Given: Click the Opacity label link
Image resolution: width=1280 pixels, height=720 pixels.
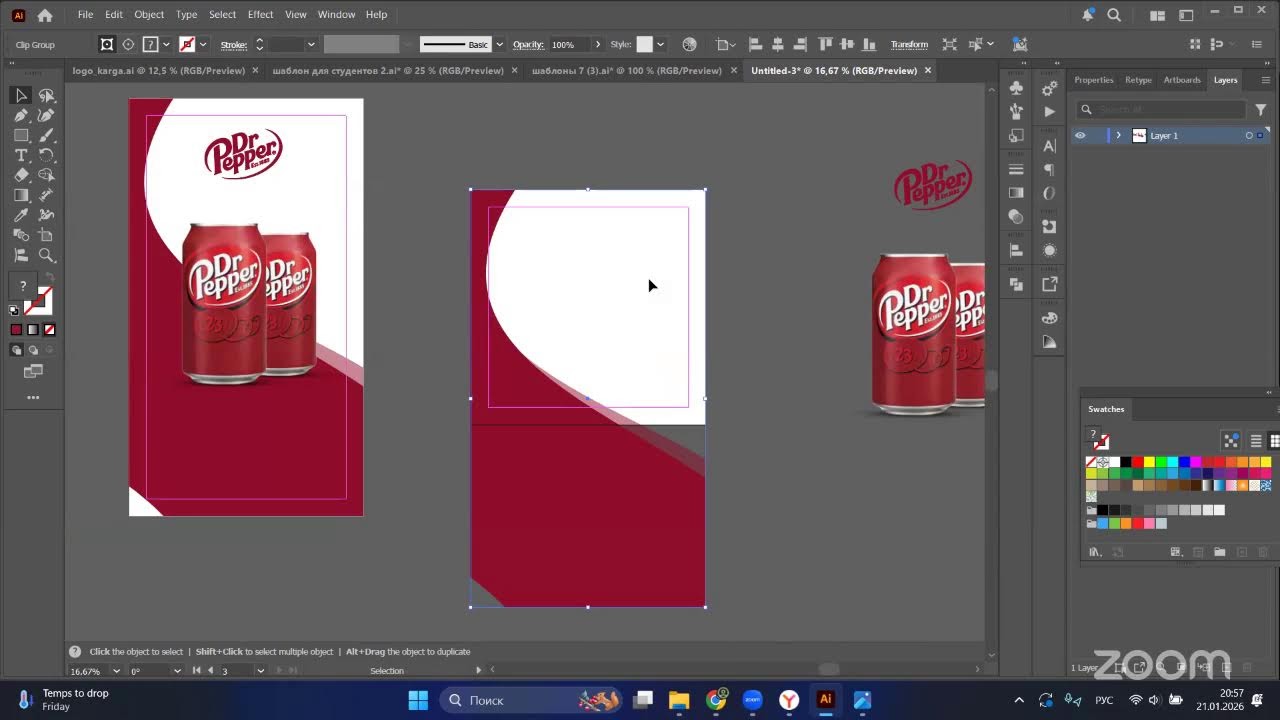Looking at the screenshot, I should [x=528, y=45].
